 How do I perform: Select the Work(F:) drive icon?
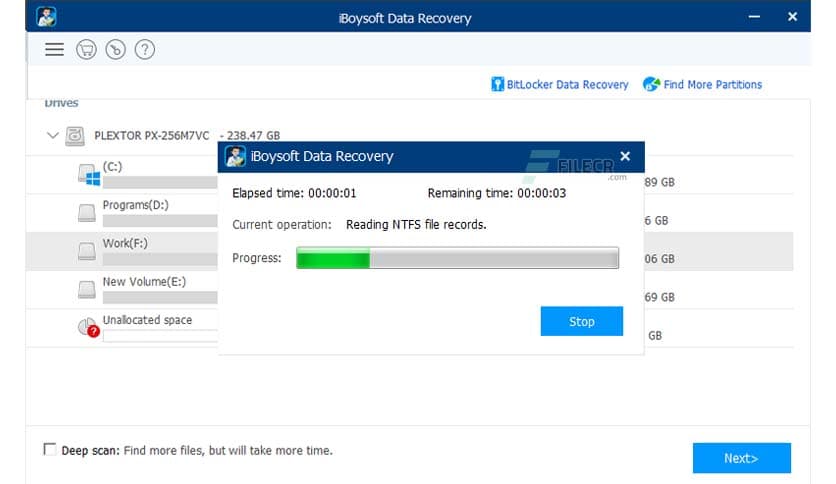coord(86,251)
